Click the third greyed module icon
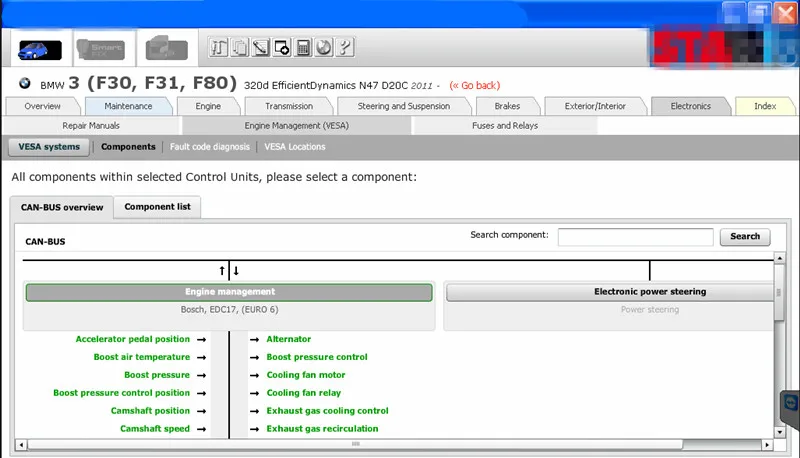This screenshot has height=458, width=800. click(x=167, y=49)
